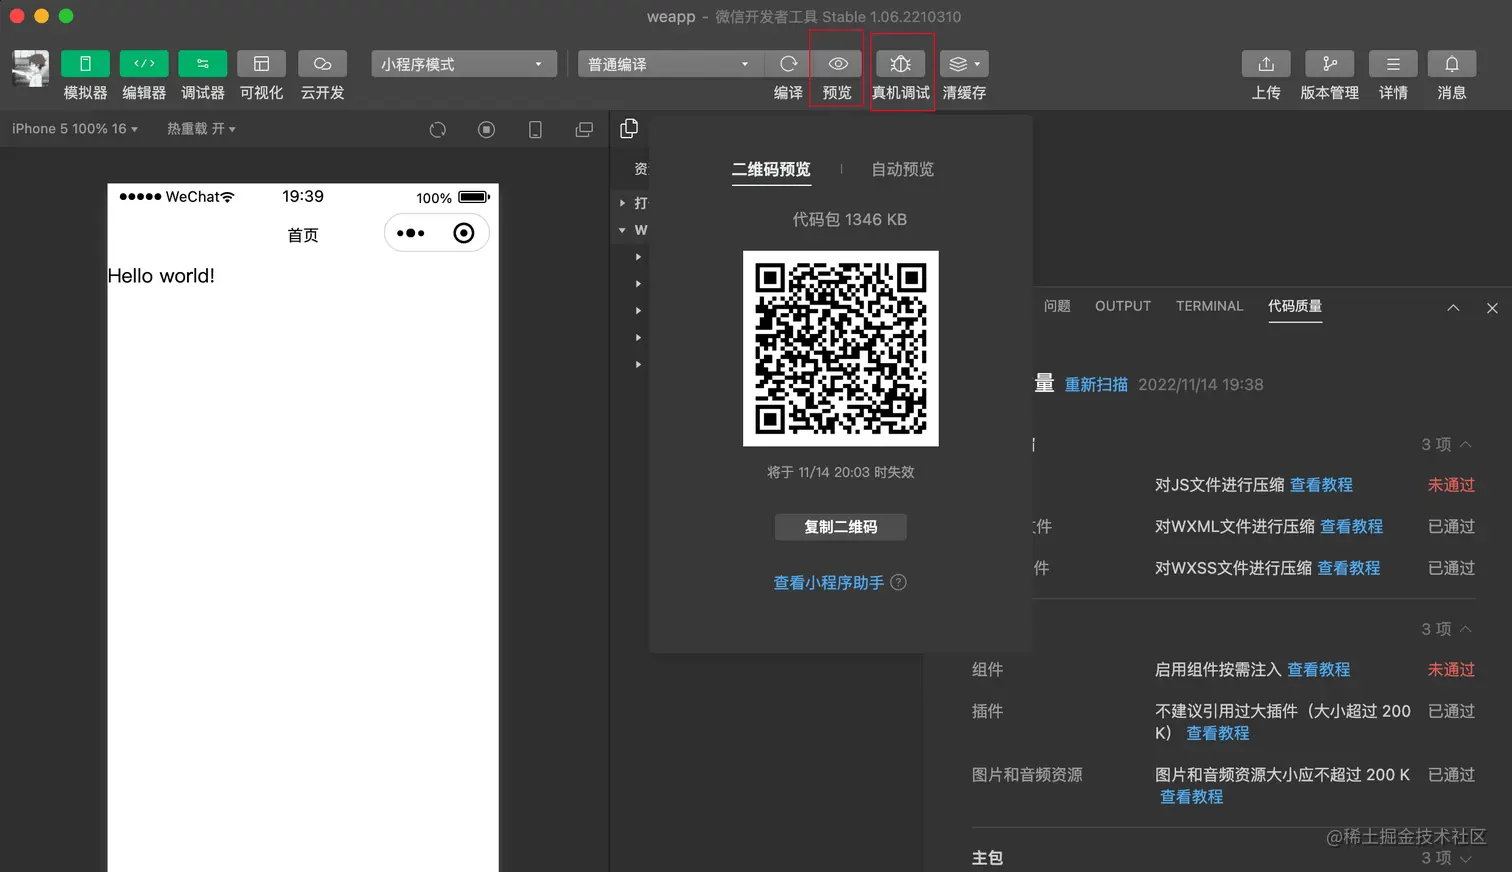1512x872 pixels.
Task: Open the tutorial link for JS file compression
Action: (1321, 485)
